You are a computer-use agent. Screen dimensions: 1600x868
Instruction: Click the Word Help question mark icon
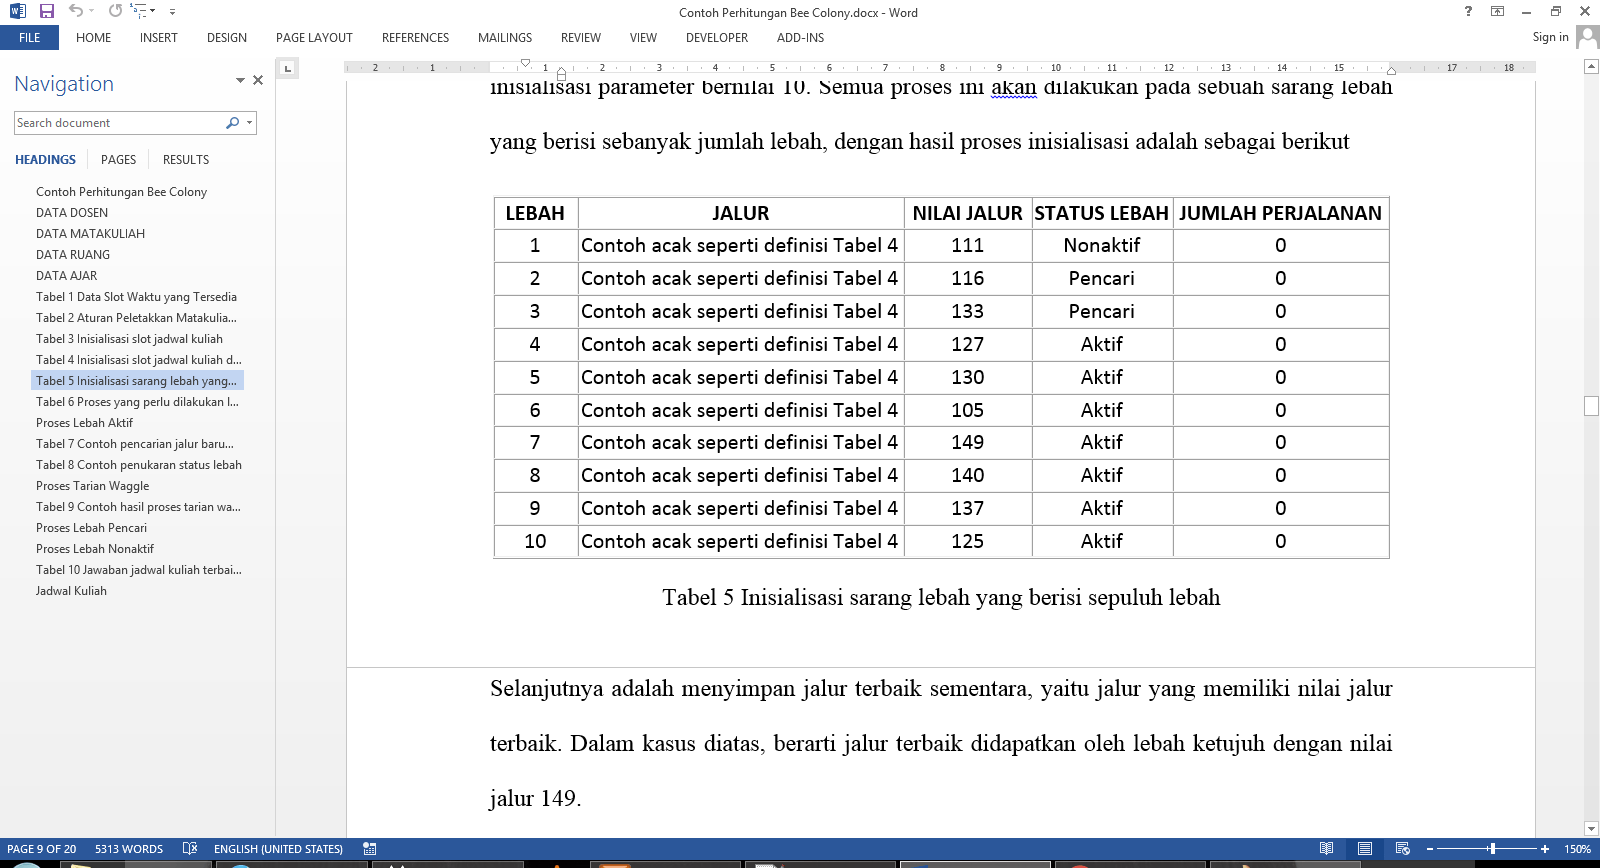[x=1468, y=11]
